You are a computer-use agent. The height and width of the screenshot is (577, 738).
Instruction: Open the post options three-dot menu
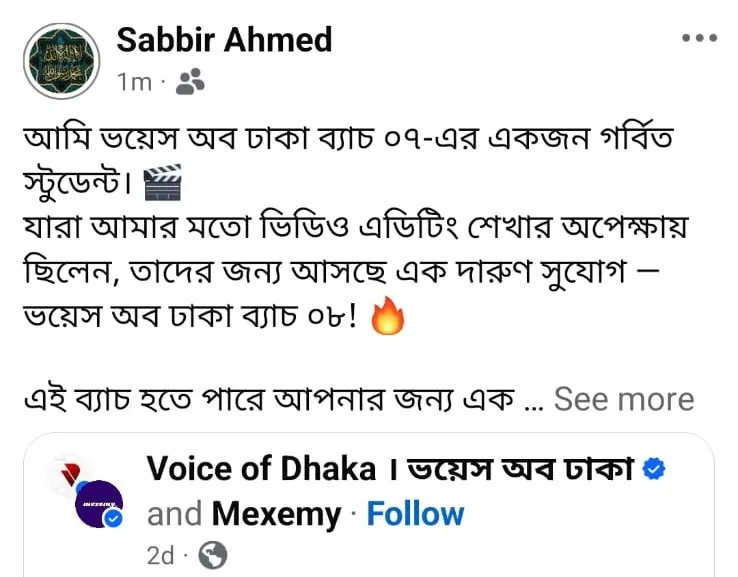(x=699, y=39)
